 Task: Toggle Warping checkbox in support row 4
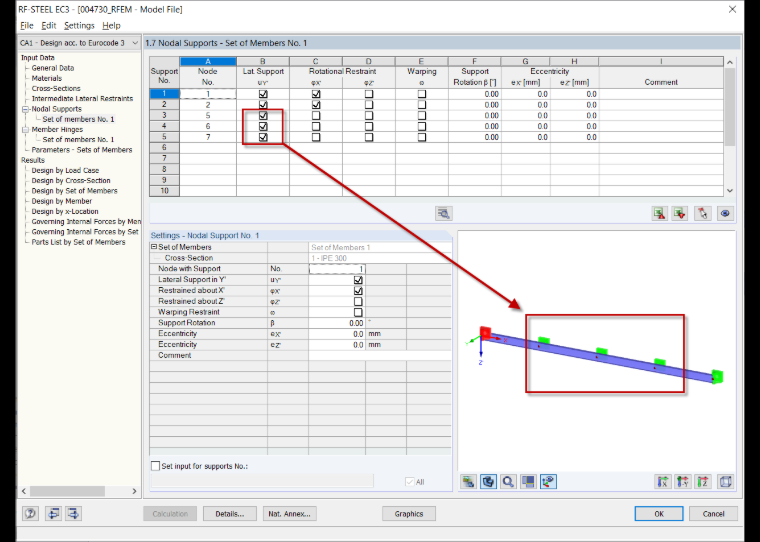pyautogui.click(x=422, y=126)
